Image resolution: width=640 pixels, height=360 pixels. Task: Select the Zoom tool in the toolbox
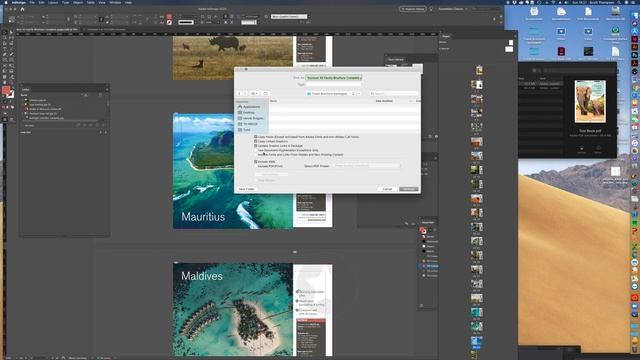point(11,82)
